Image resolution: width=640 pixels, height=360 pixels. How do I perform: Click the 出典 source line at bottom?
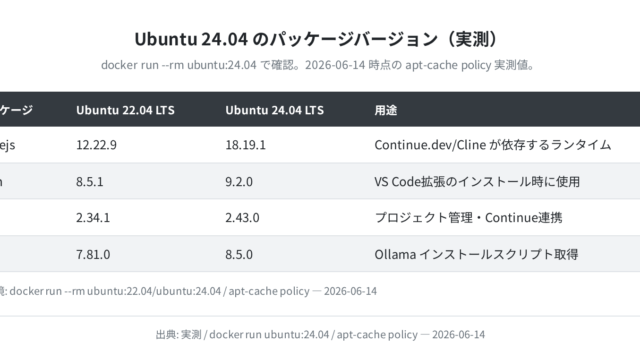[x=320, y=335]
